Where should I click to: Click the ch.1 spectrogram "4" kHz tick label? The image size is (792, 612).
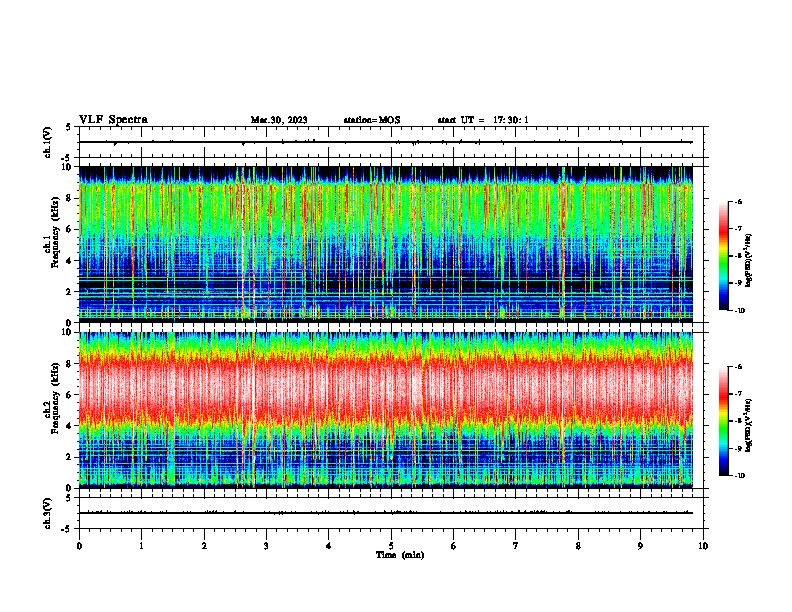click(x=70, y=261)
